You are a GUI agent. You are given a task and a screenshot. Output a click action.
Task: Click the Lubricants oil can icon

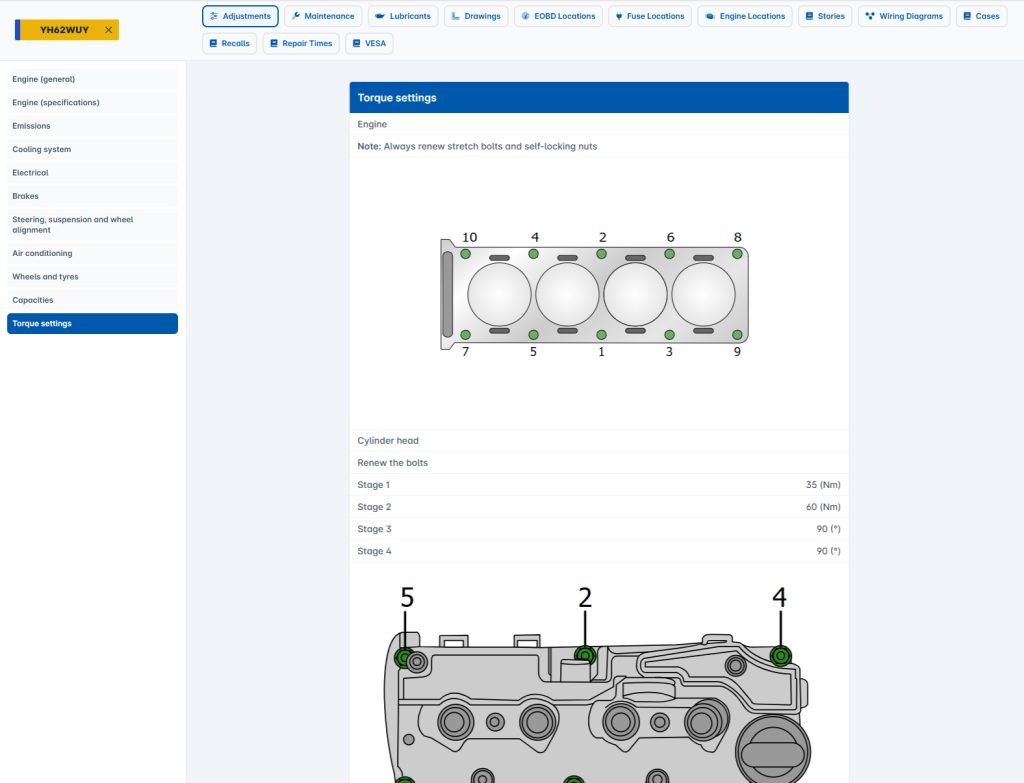coord(380,16)
